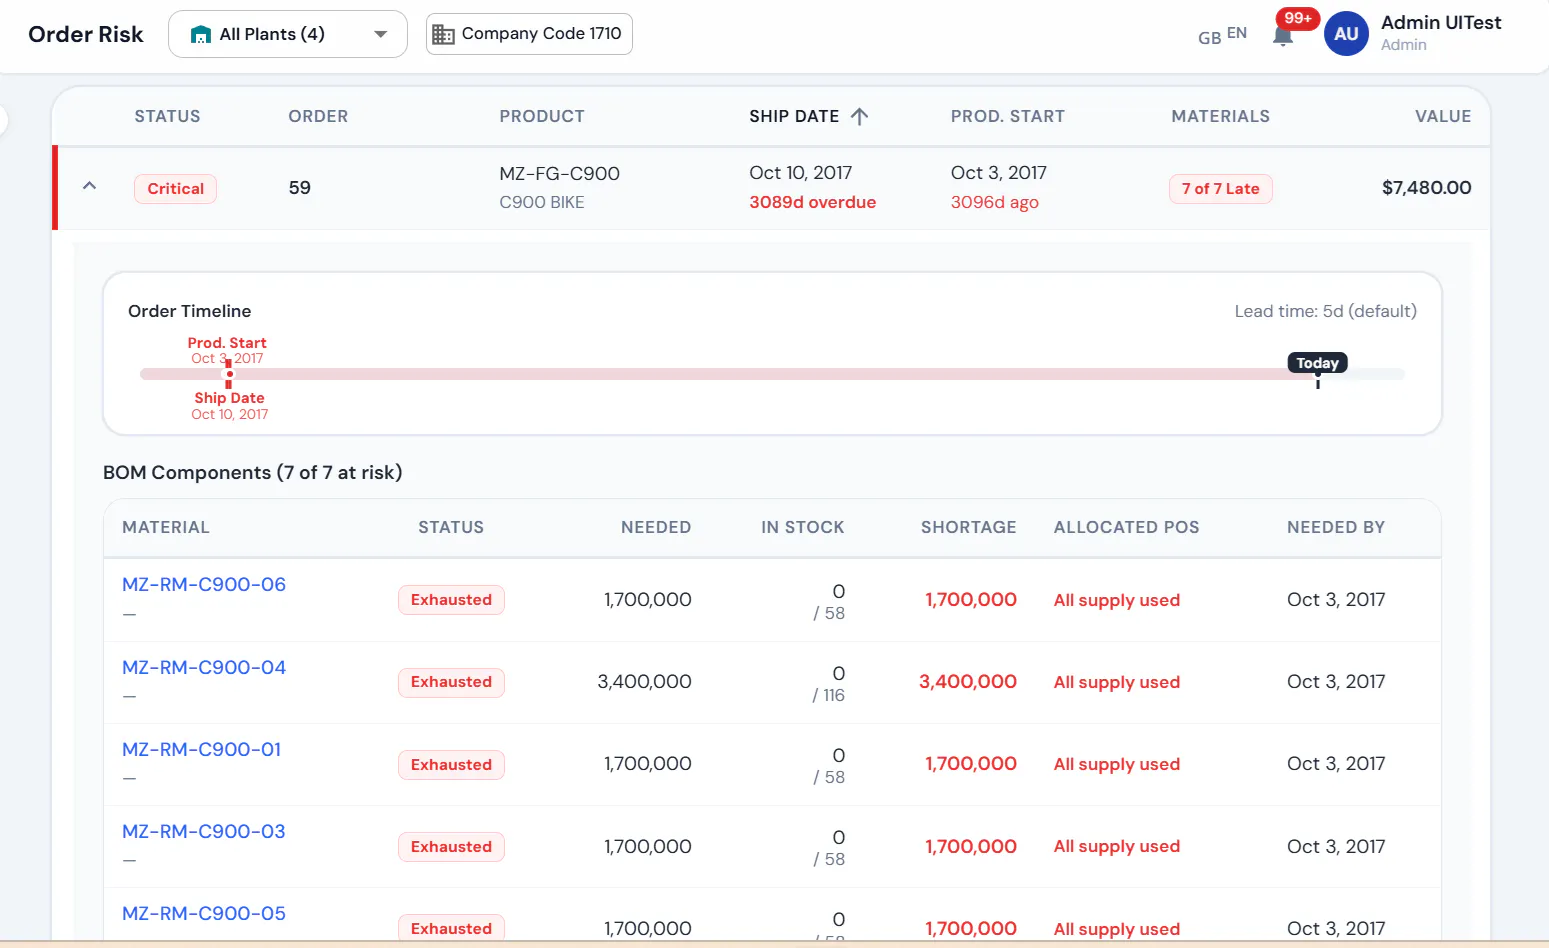Click the Company Code building icon
This screenshot has width=1549, height=948.
click(443, 35)
